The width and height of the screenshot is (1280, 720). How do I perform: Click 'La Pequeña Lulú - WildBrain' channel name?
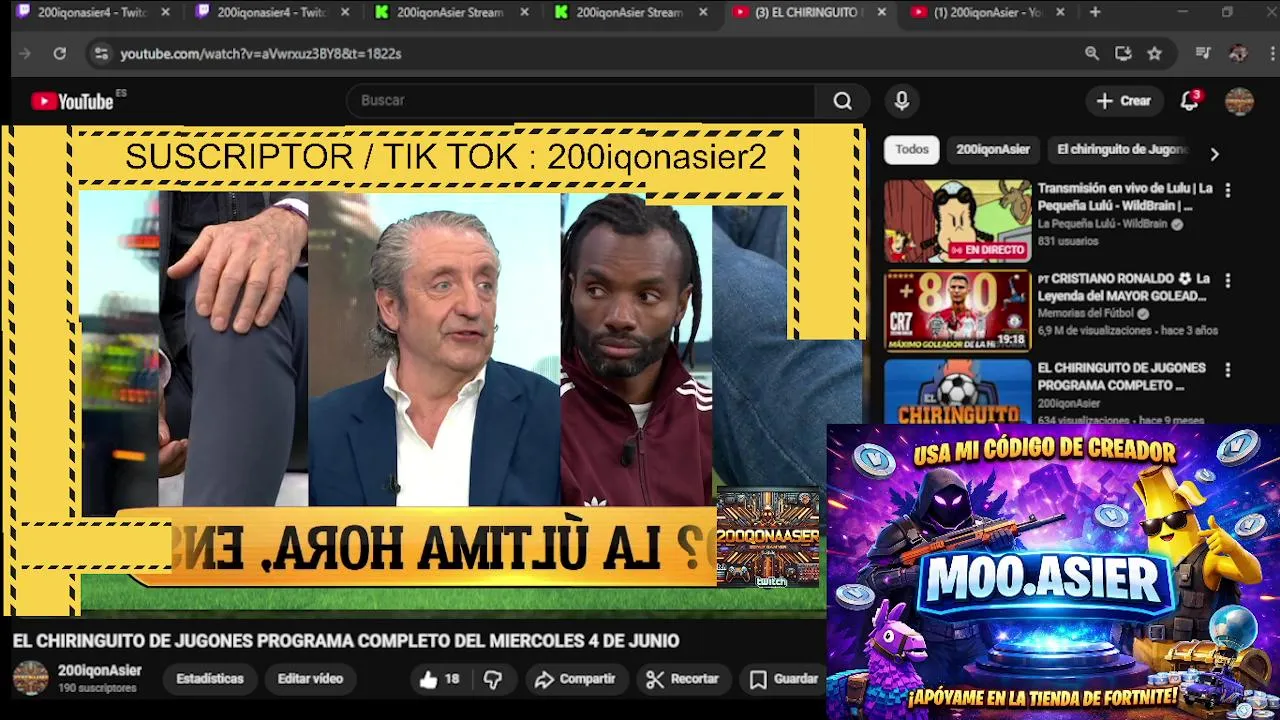pyautogui.click(x=1102, y=225)
